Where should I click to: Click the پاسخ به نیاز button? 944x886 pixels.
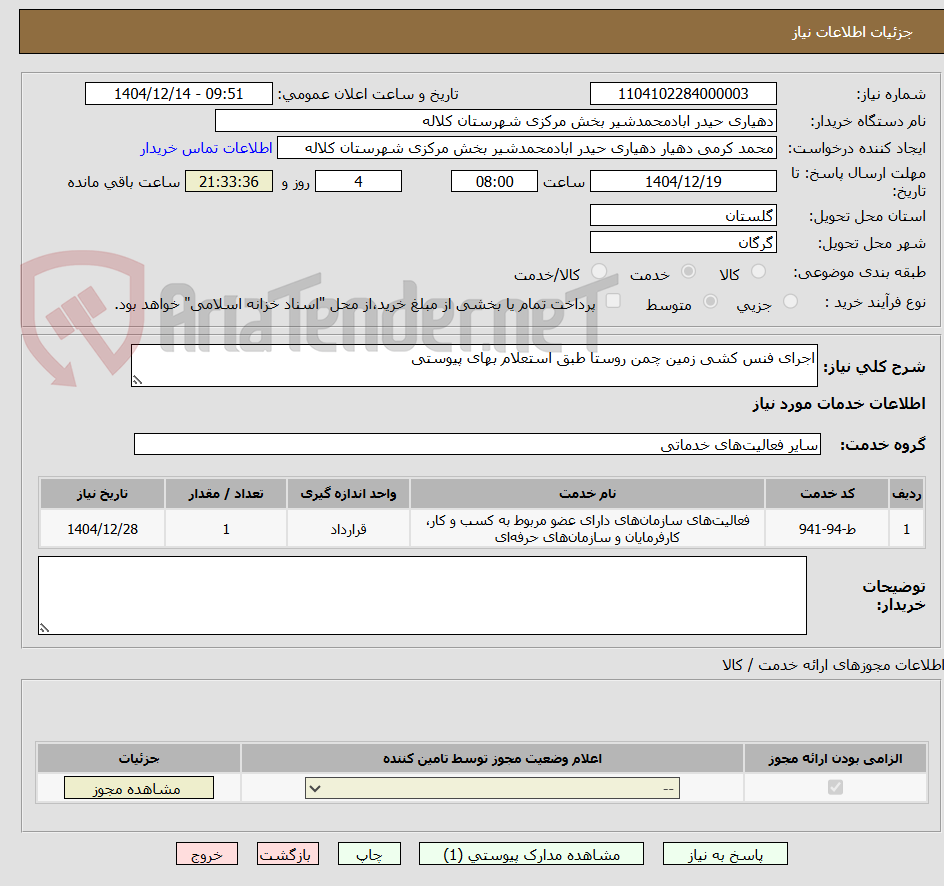[x=725, y=855]
